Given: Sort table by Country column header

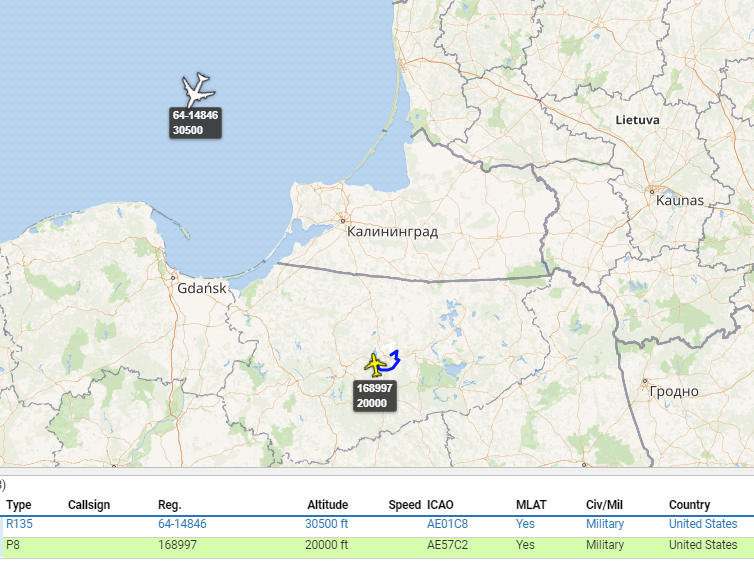Looking at the screenshot, I should point(689,505).
